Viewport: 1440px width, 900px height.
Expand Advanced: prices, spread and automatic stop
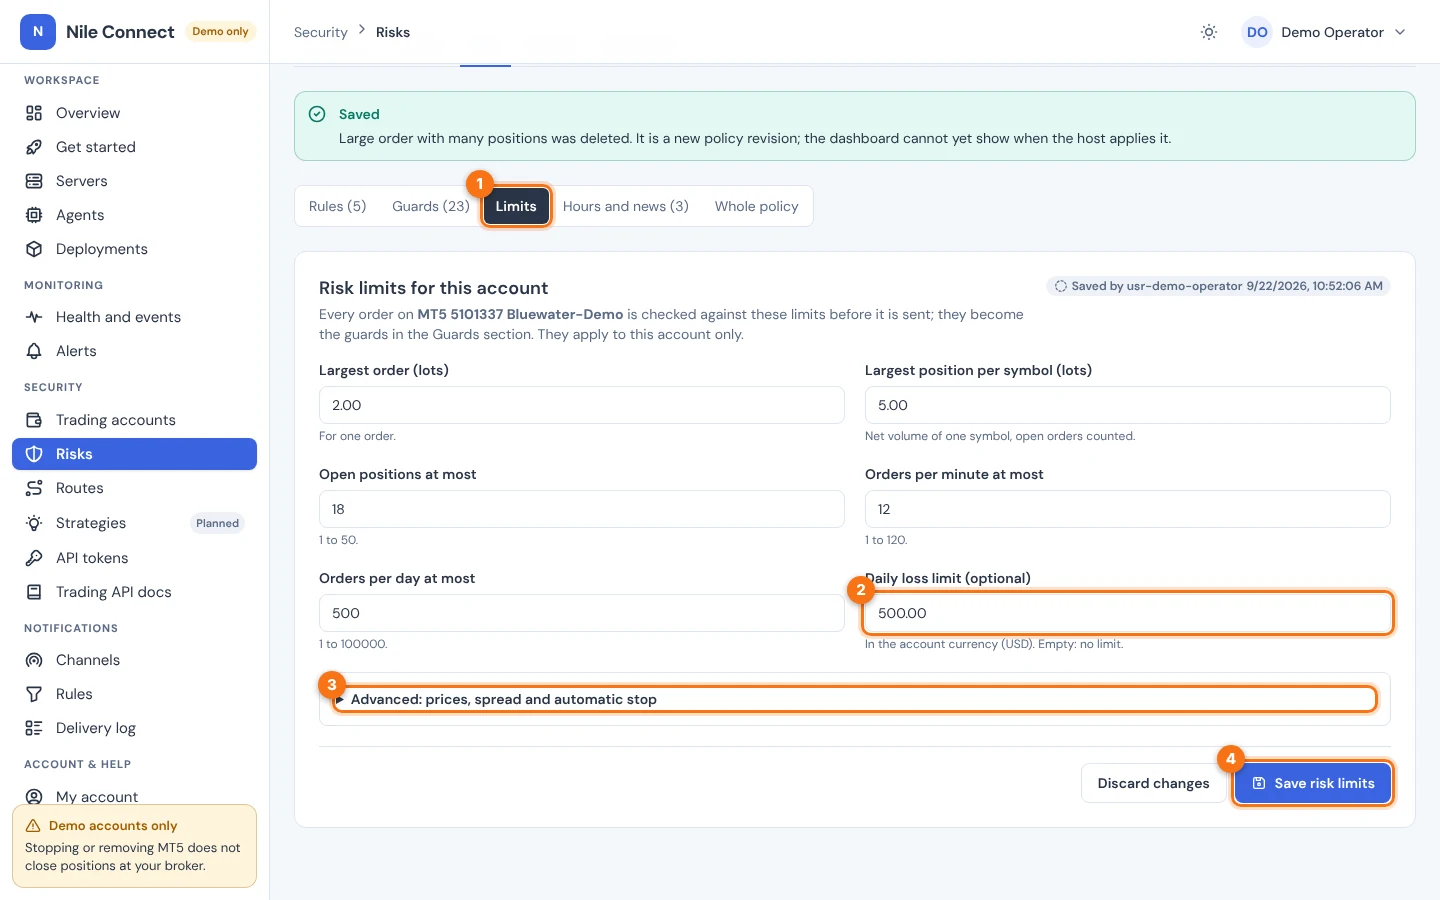tap(855, 699)
